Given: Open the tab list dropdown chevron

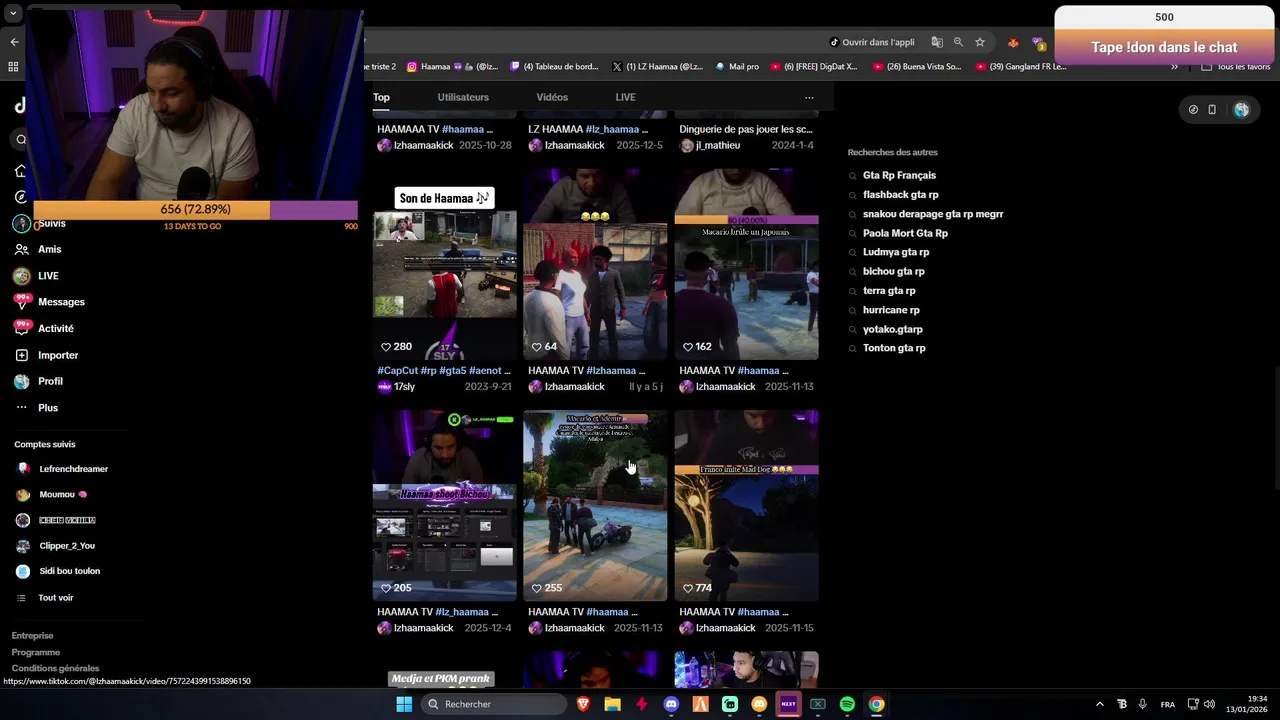Looking at the screenshot, I should [x=13, y=14].
